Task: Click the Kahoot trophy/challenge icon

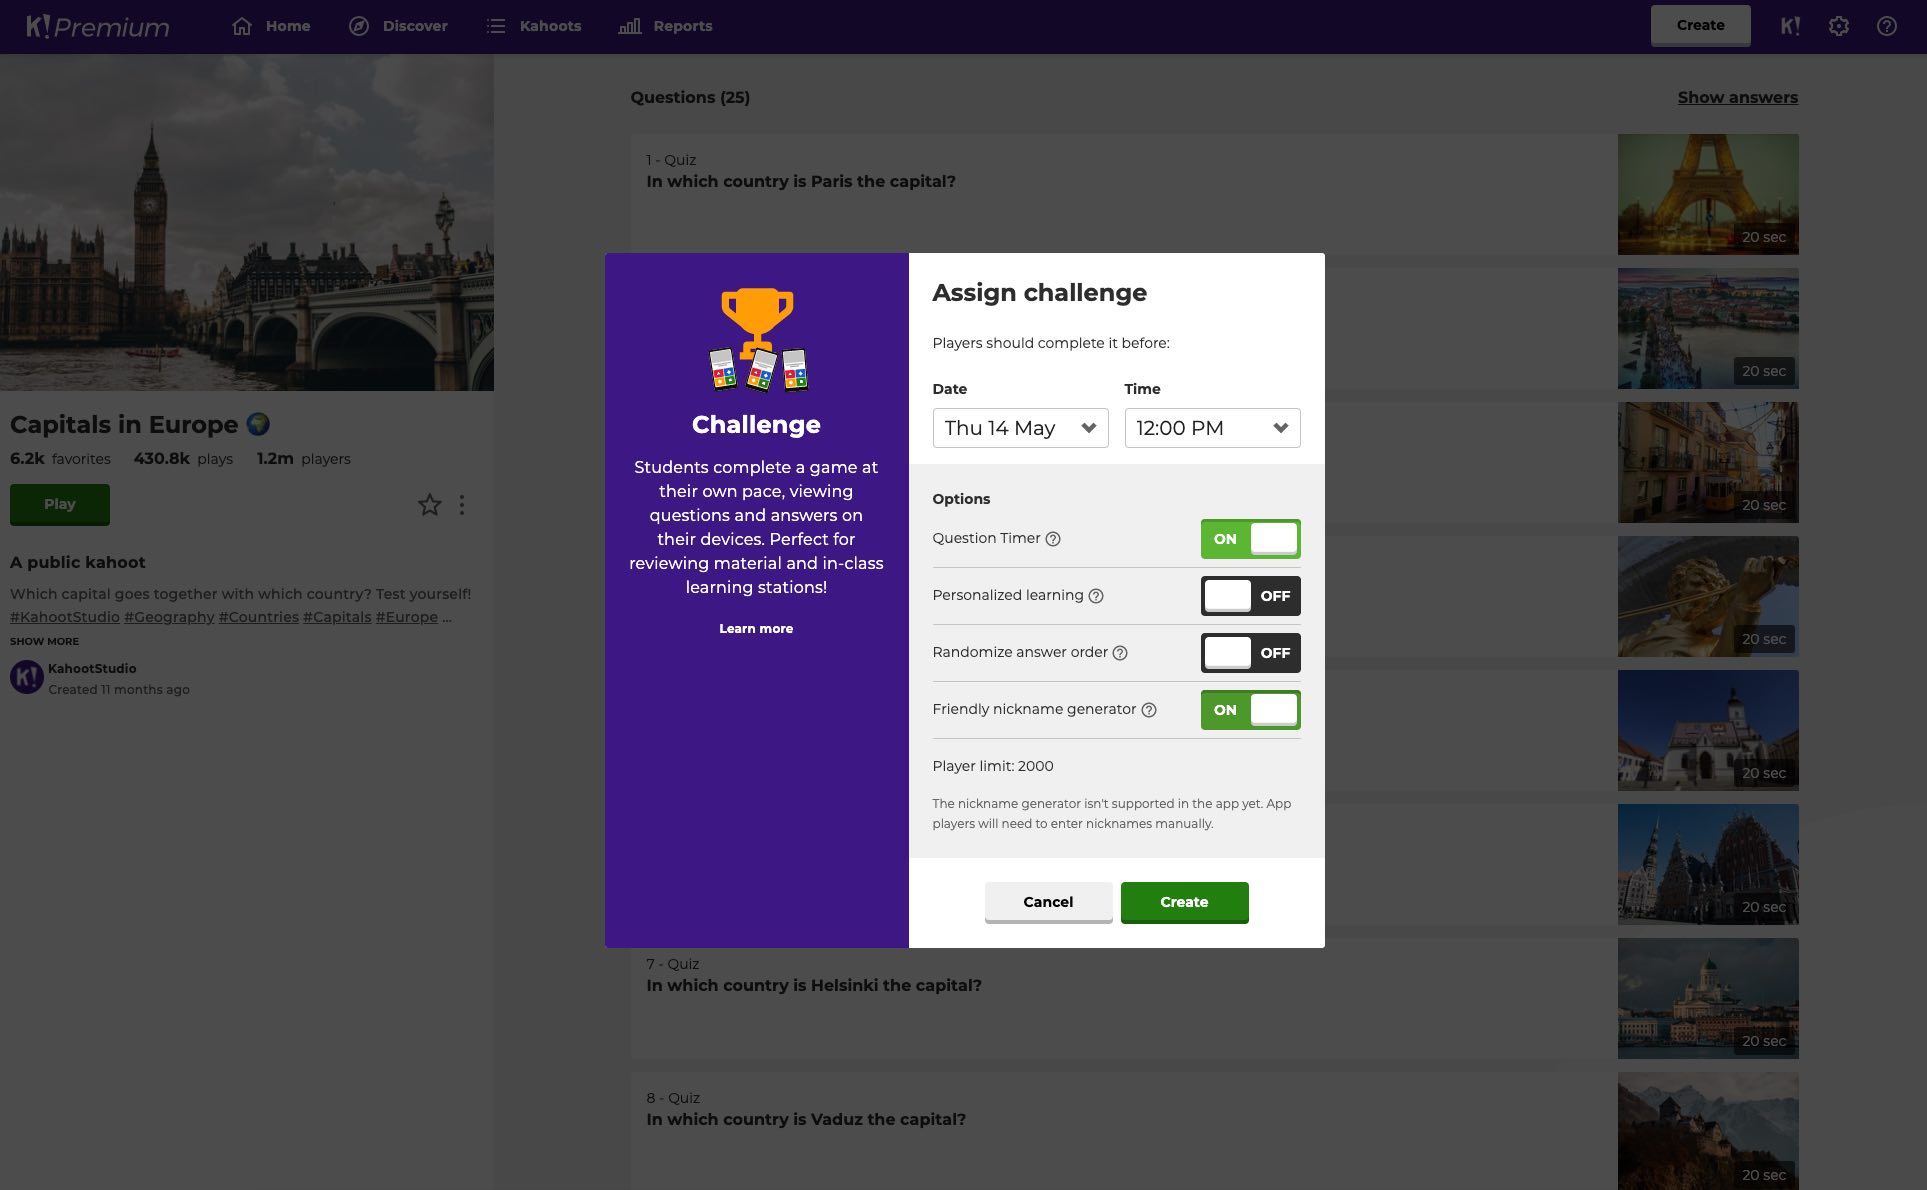Action: click(x=756, y=337)
